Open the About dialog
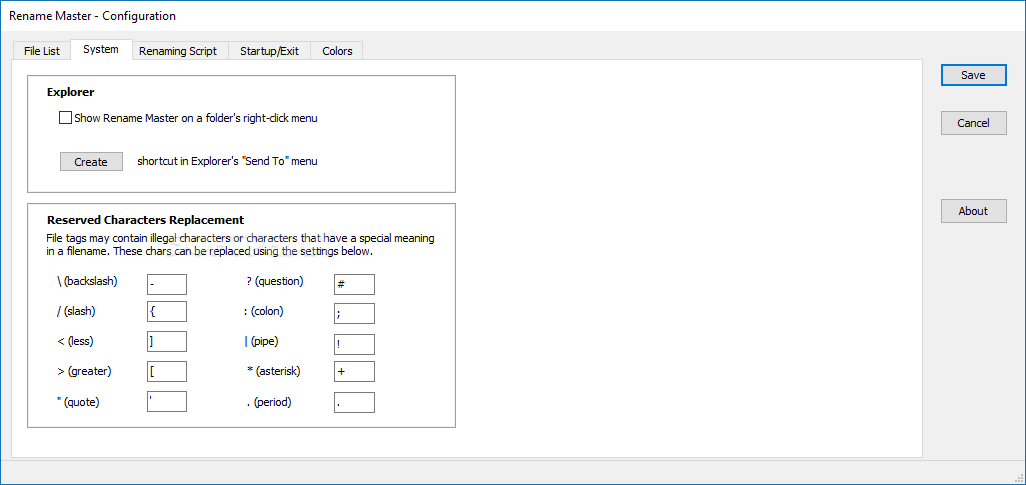Image resolution: width=1026 pixels, height=485 pixels. [x=973, y=211]
